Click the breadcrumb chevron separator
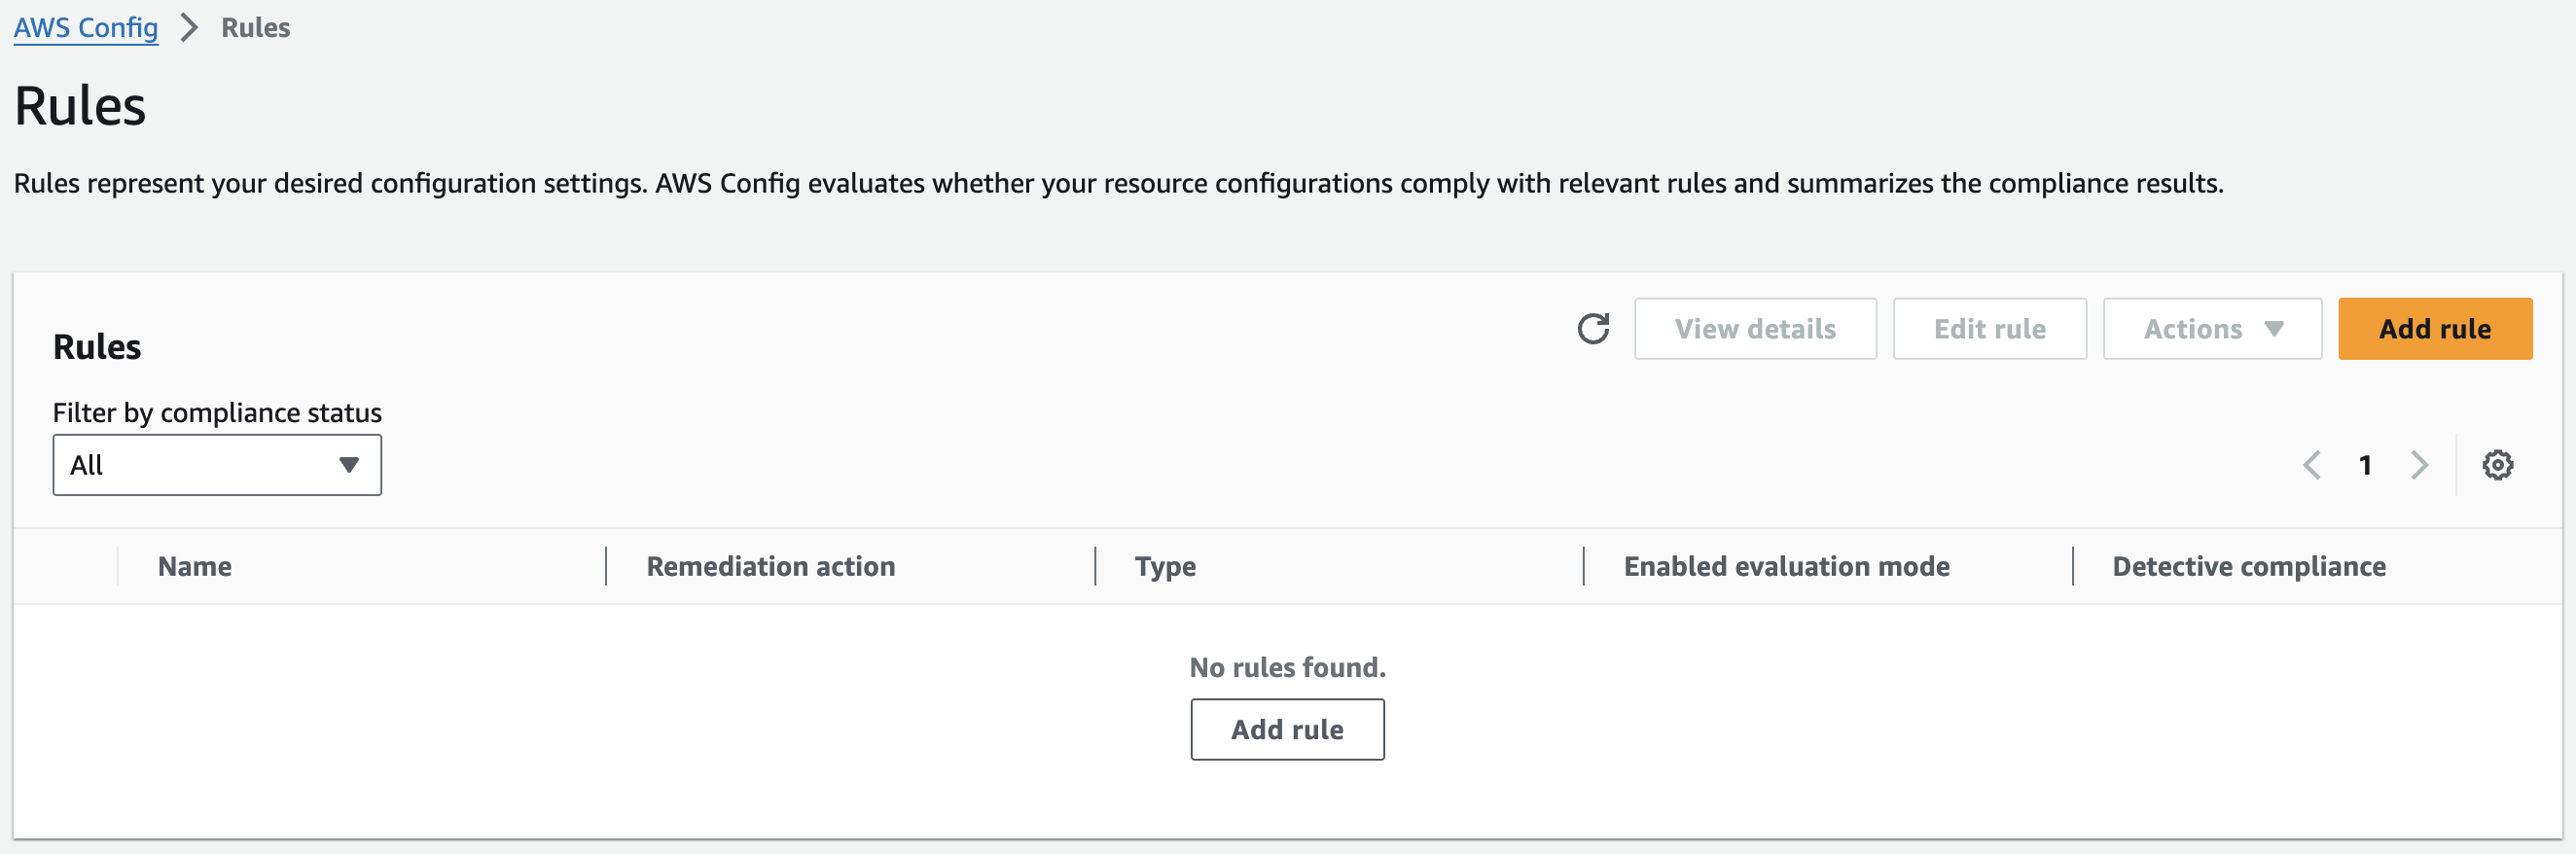Image resolution: width=2576 pixels, height=854 pixels. (189, 28)
